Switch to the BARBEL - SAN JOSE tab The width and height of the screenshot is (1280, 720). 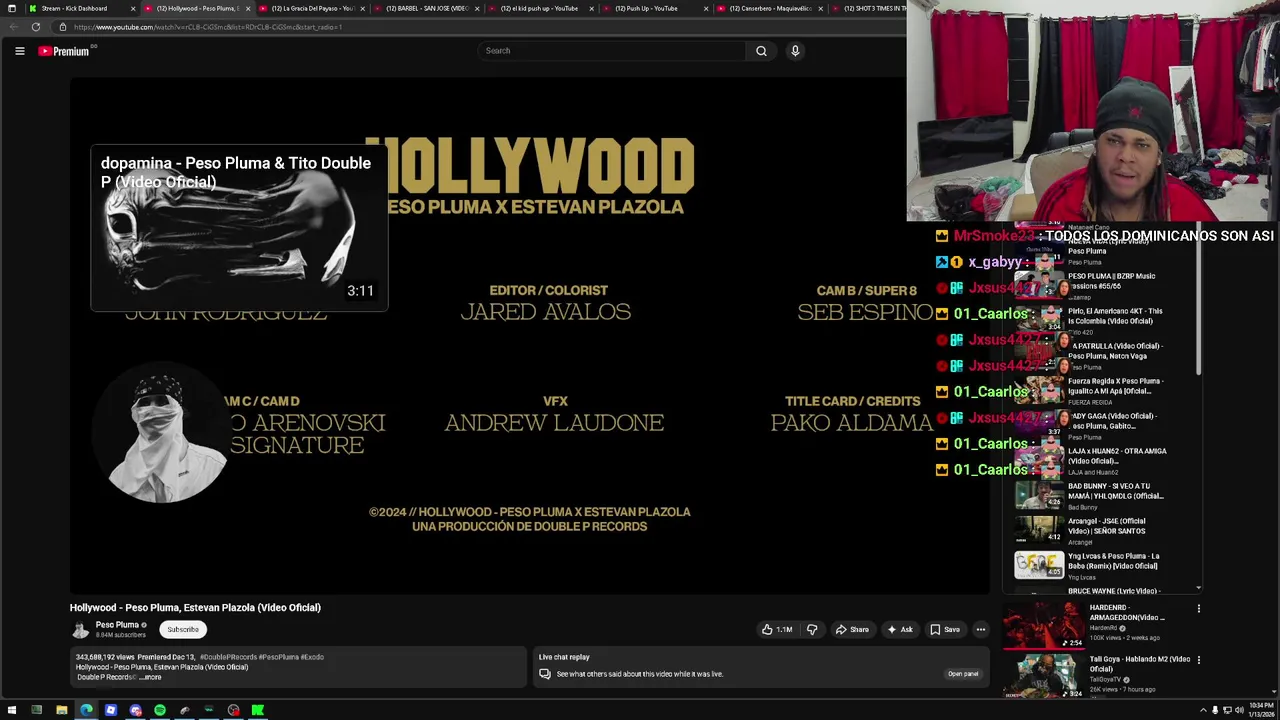pos(428,8)
